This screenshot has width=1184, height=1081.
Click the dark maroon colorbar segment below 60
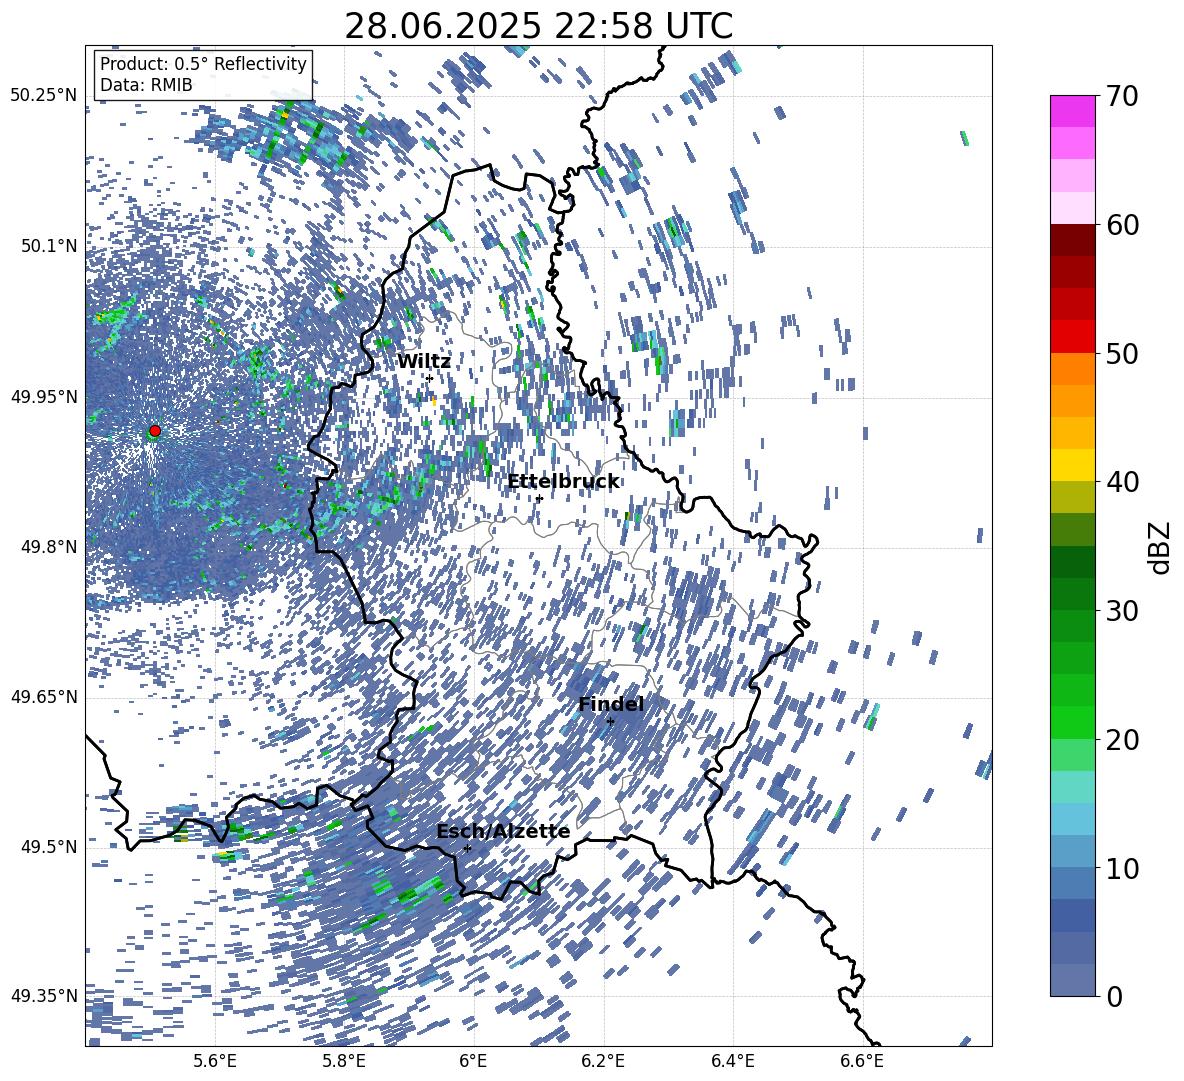[1072, 241]
